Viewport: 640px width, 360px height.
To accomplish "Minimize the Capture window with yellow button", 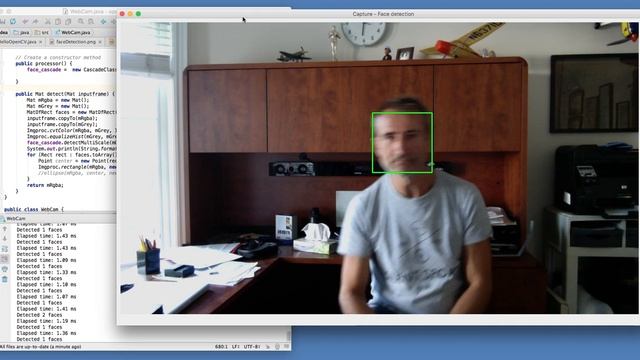I will coord(130,14).
